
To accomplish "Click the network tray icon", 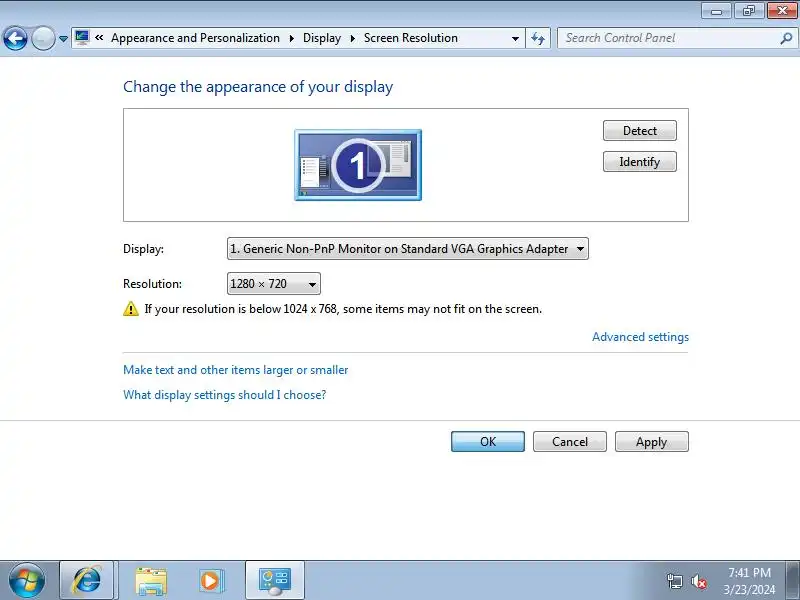I will click(x=674, y=581).
